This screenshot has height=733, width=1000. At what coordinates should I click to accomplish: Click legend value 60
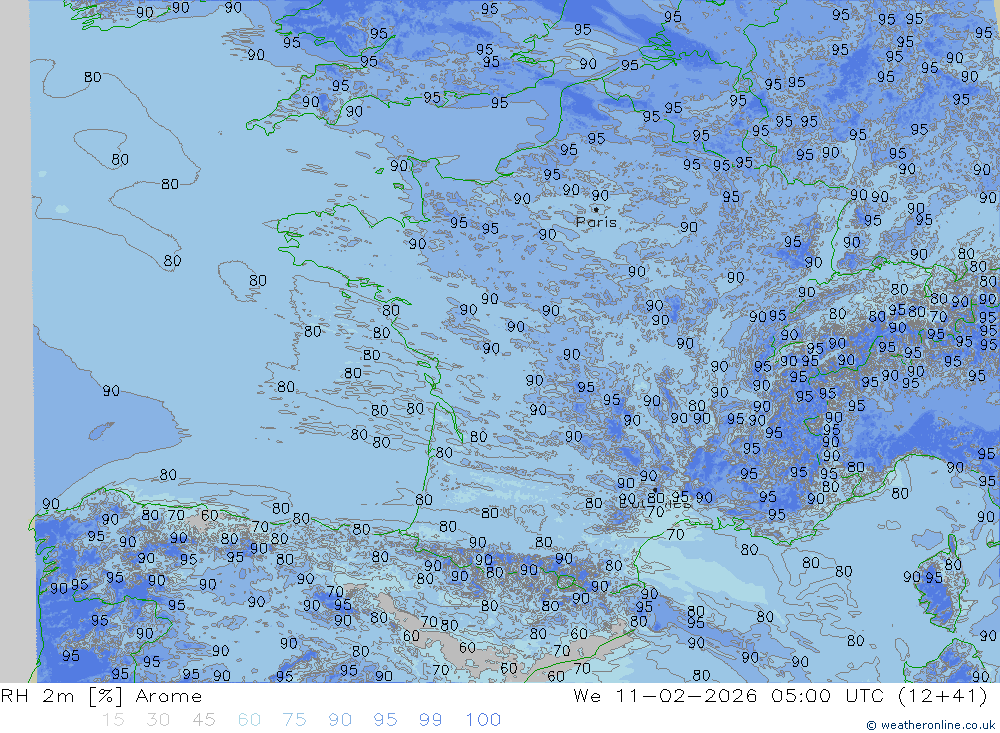pos(249,720)
